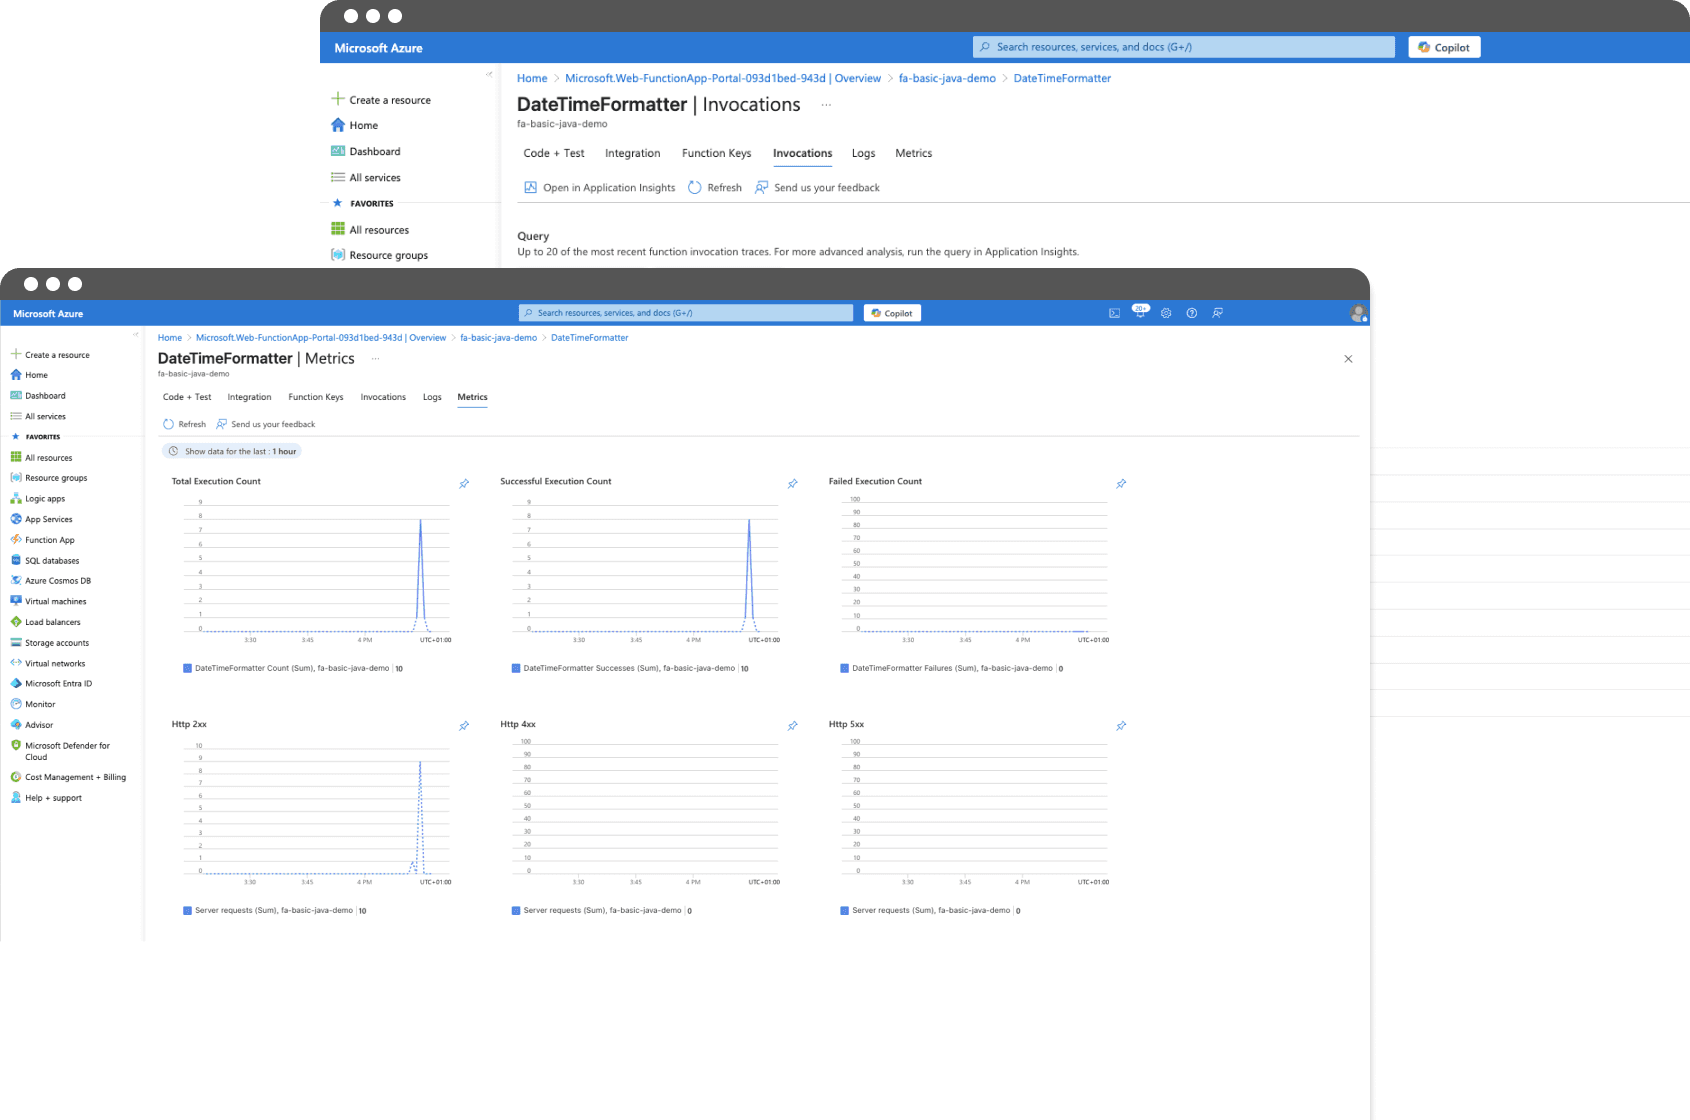Pin the Successful Execution Count chart
The height and width of the screenshot is (1120, 1690).
(x=792, y=484)
